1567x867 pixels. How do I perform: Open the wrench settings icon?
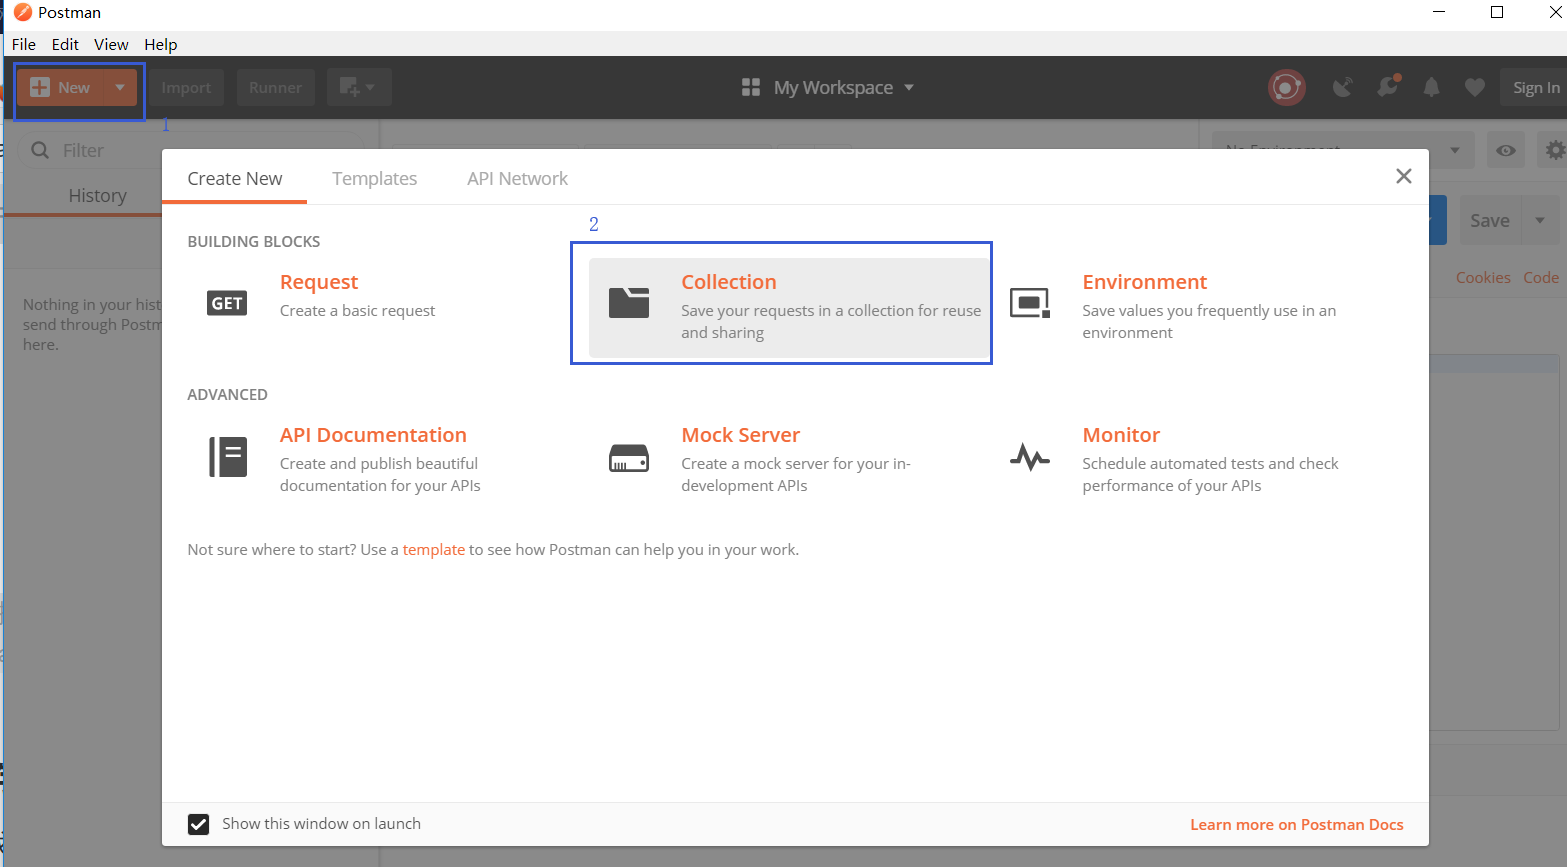[1388, 87]
